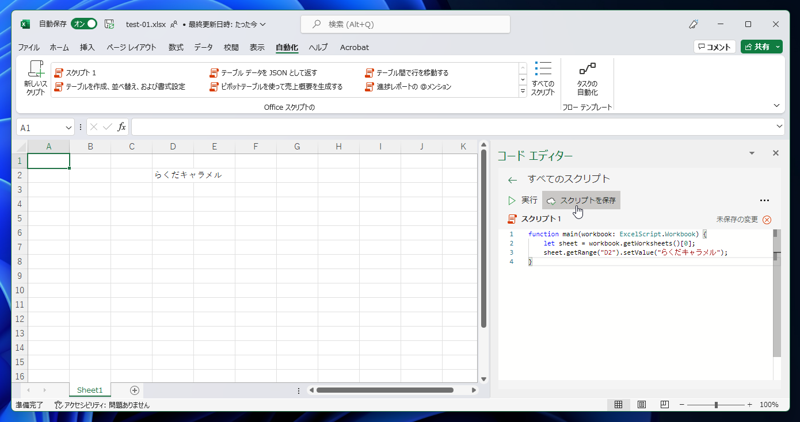
Task: Click accessibility status 問題ありません
Action: [x=102, y=405]
